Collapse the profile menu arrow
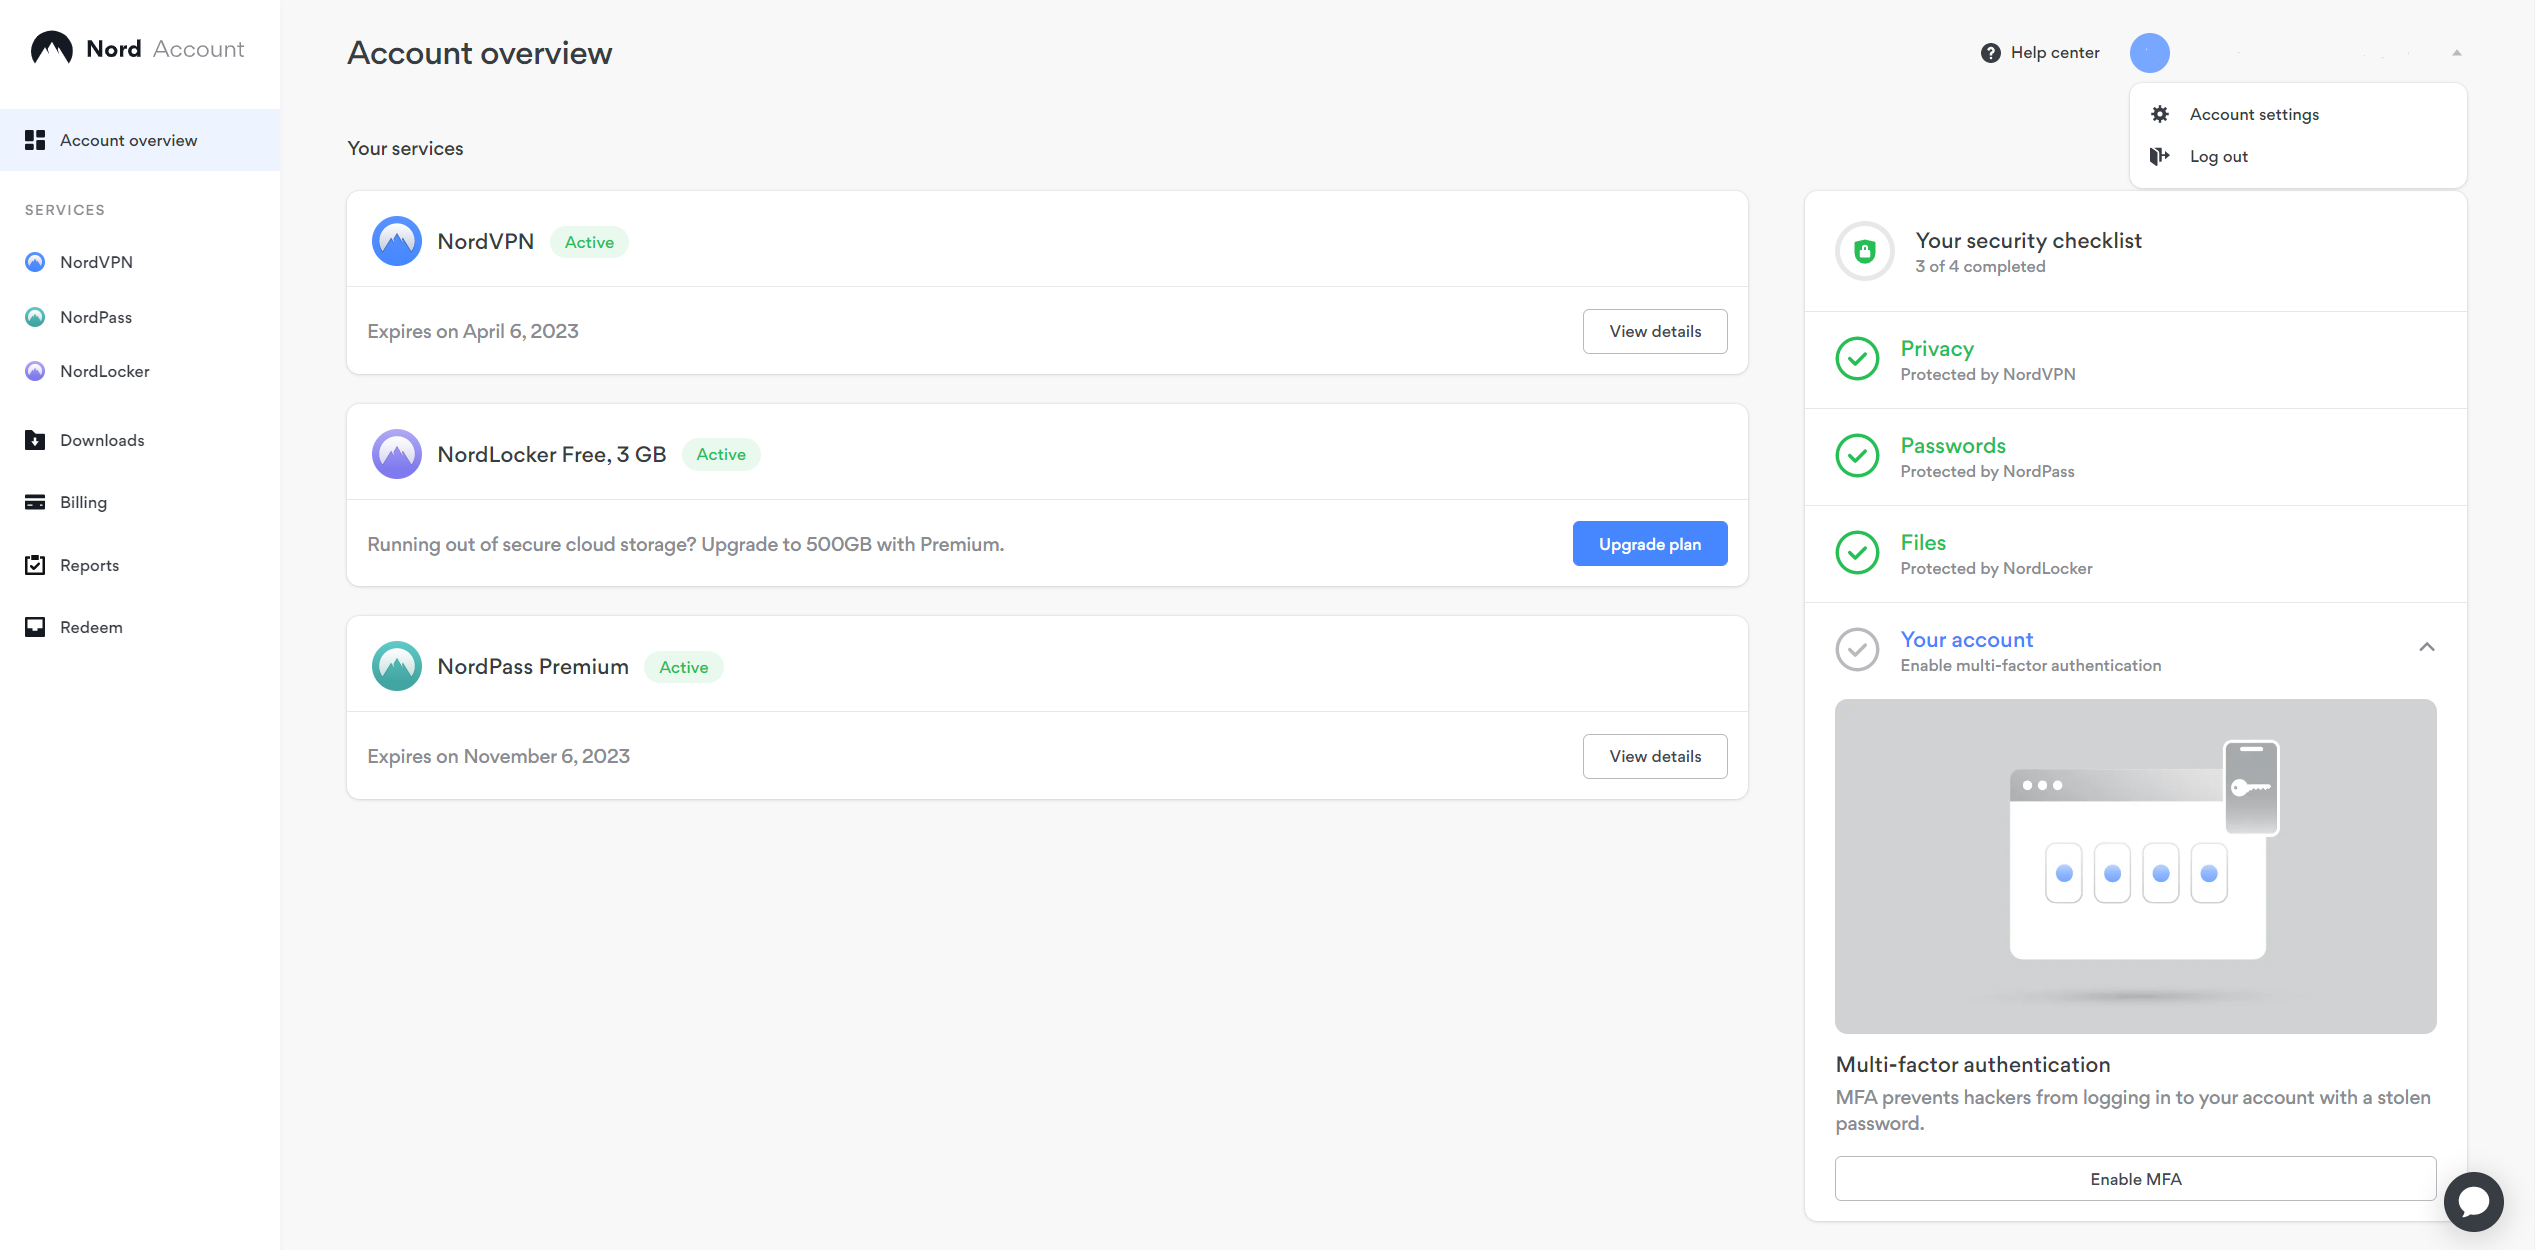Screen dimensions: 2535x1250 (2456, 53)
